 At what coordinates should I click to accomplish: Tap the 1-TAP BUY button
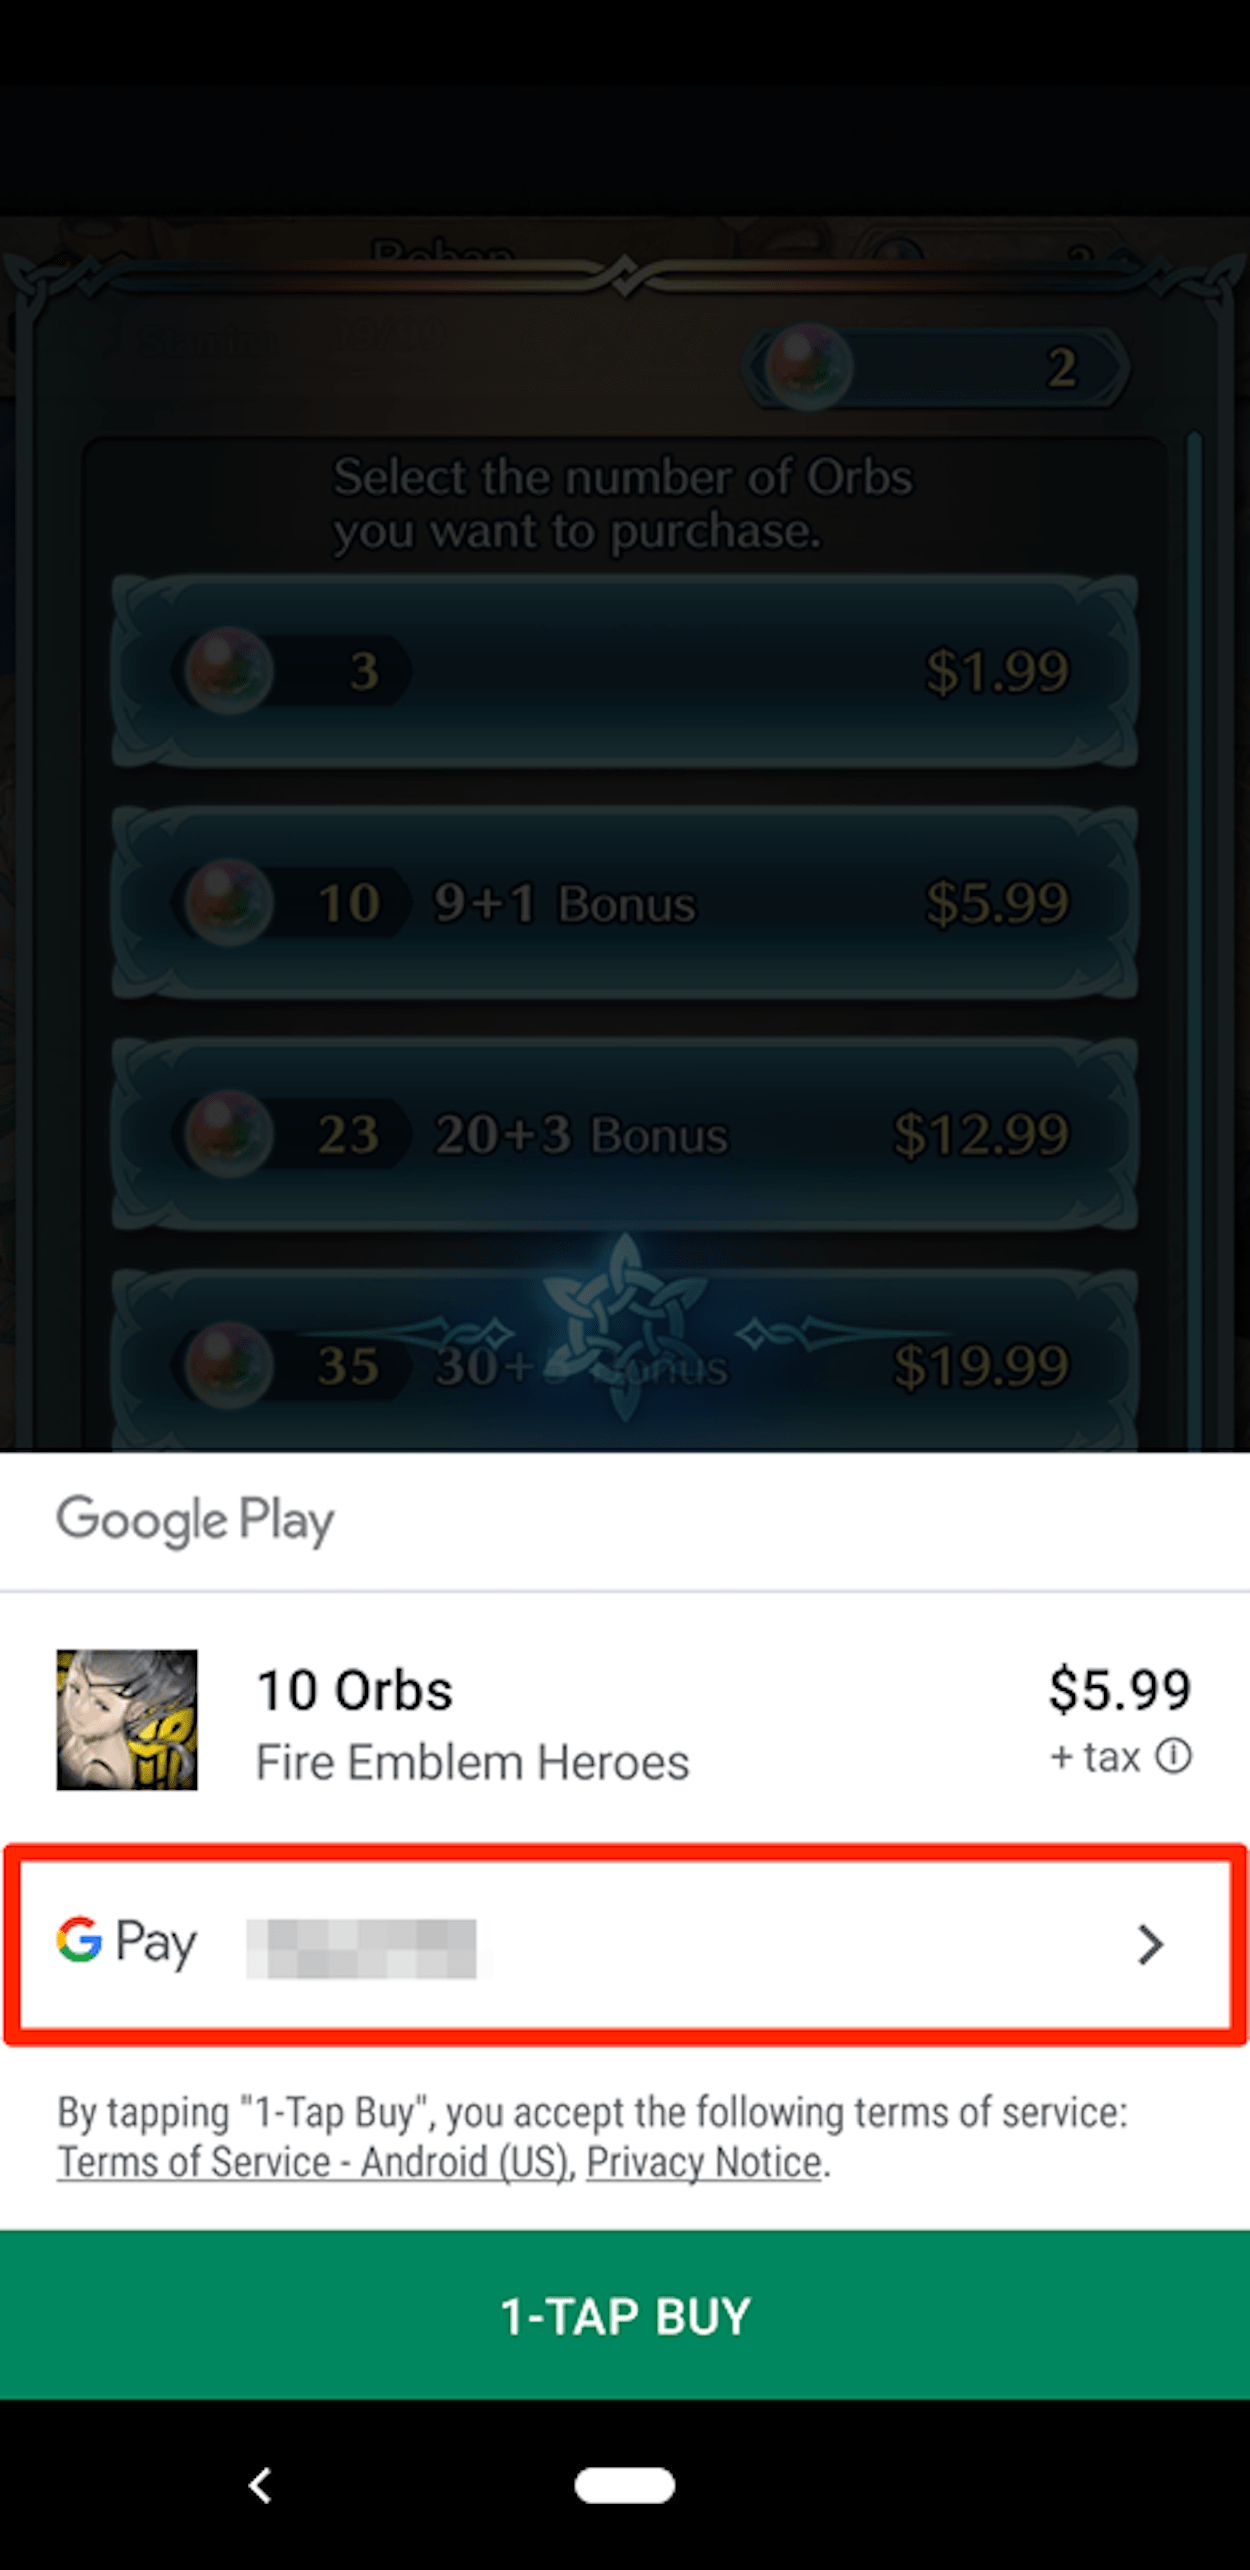[x=625, y=2314]
